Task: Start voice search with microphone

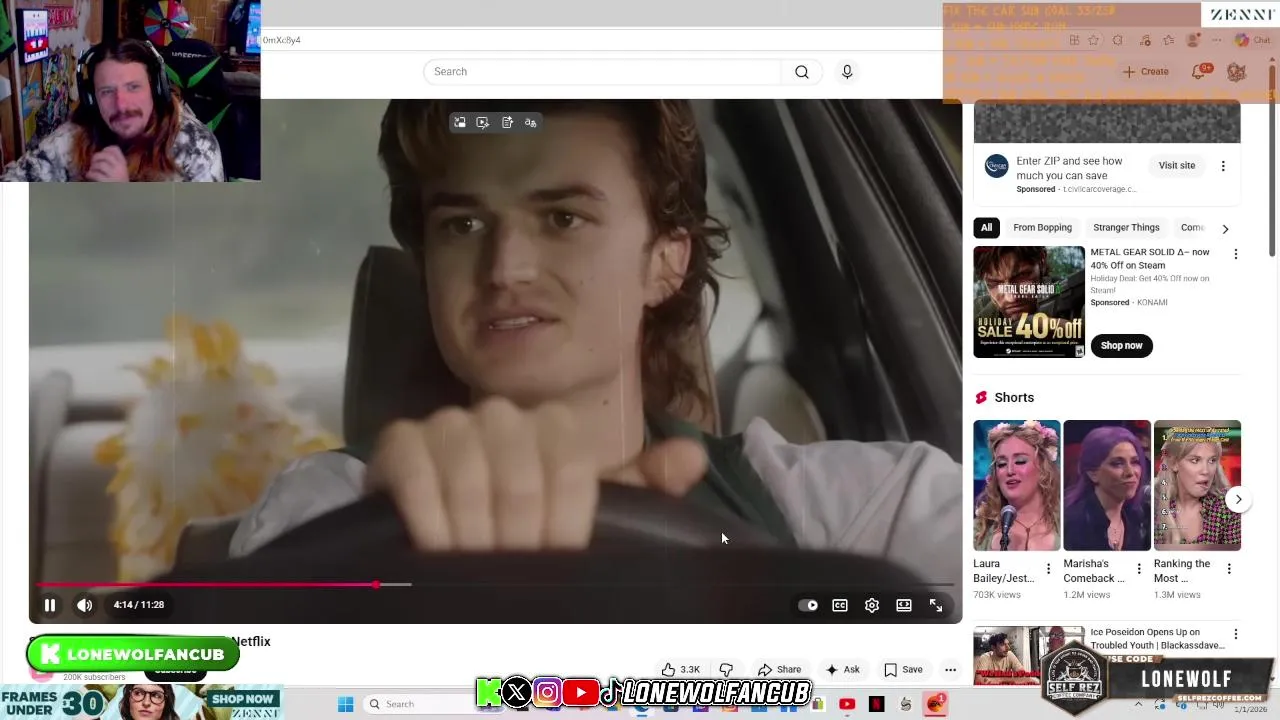Action: tap(847, 72)
